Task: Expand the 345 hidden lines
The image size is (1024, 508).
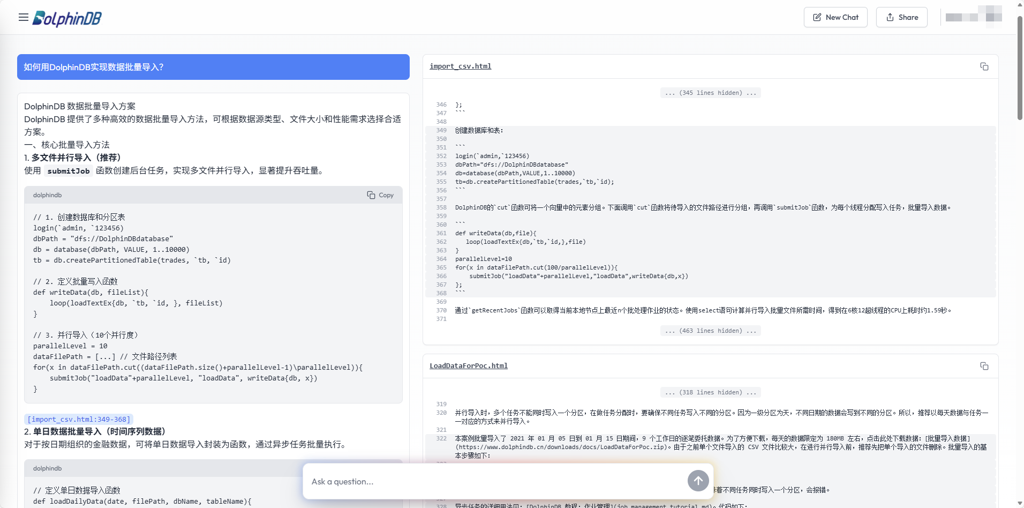Action: click(711, 93)
